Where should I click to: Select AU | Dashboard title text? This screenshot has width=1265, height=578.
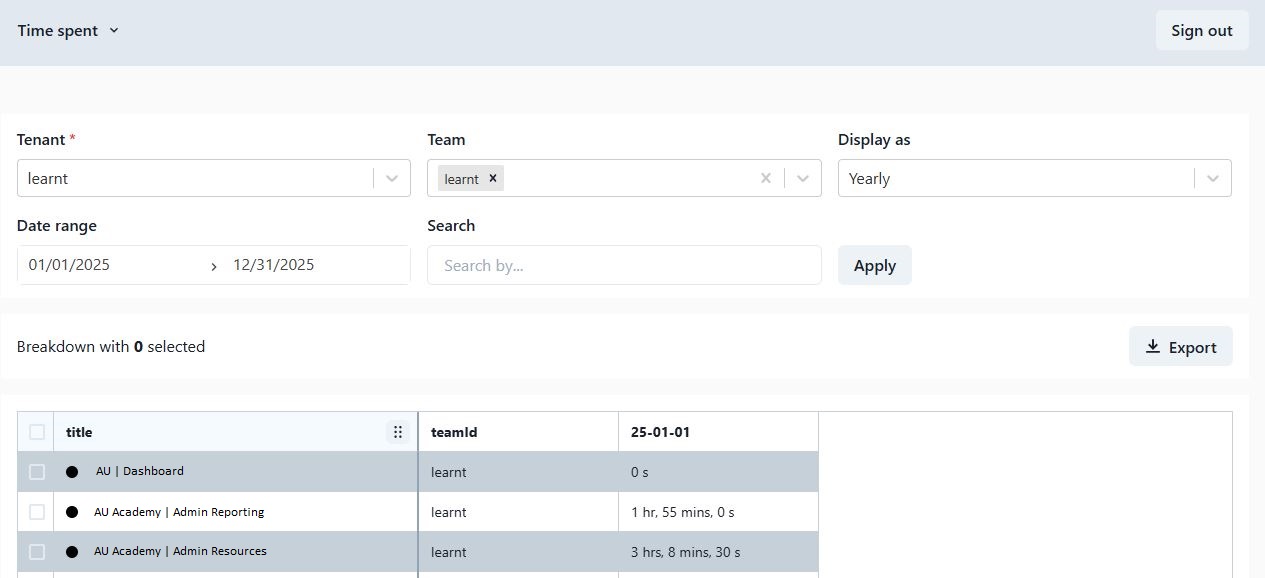tap(140, 471)
